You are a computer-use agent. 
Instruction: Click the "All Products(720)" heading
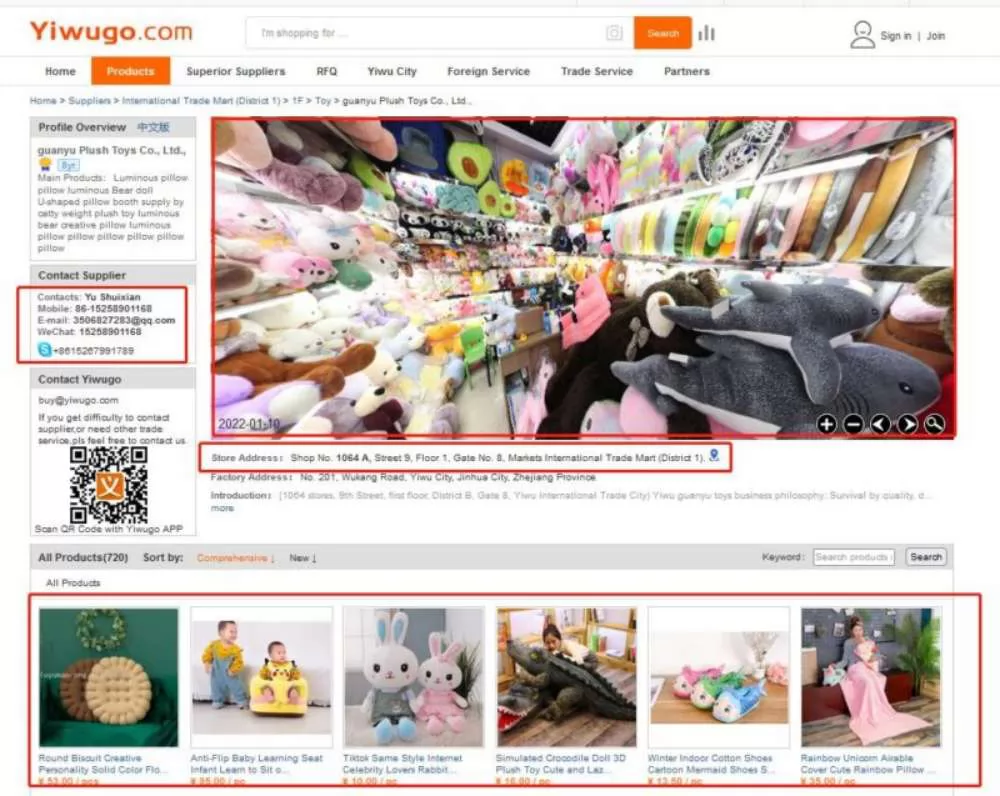click(x=83, y=557)
